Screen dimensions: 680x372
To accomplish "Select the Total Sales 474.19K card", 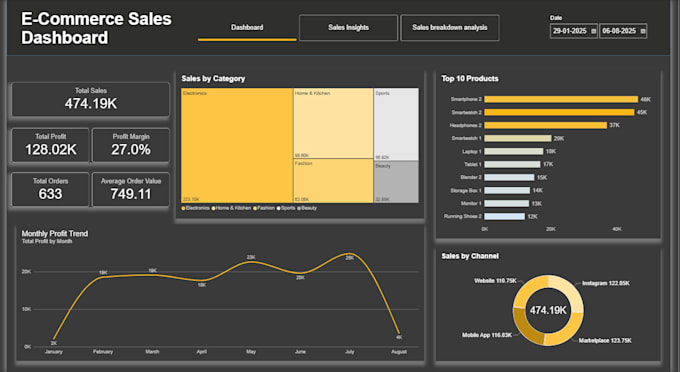I will click(x=91, y=99).
